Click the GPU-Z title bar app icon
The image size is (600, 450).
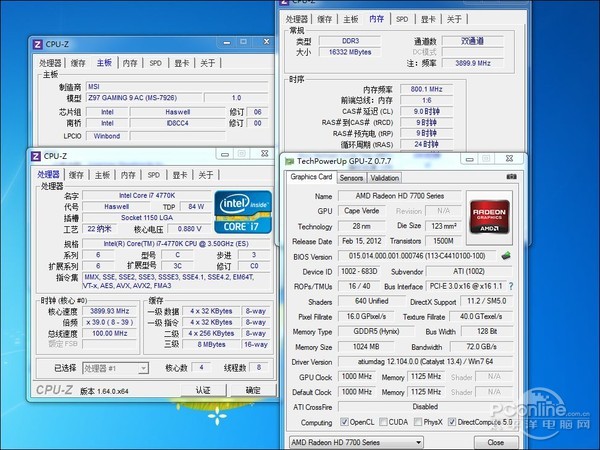(289, 159)
